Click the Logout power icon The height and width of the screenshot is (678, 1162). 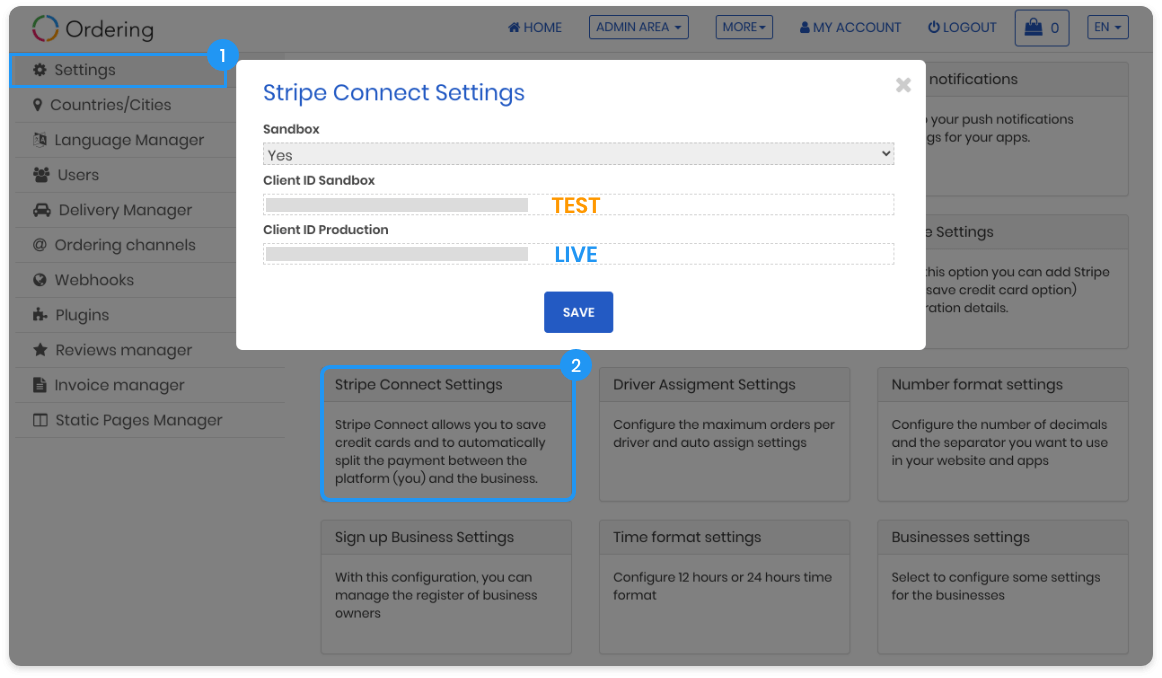point(934,27)
